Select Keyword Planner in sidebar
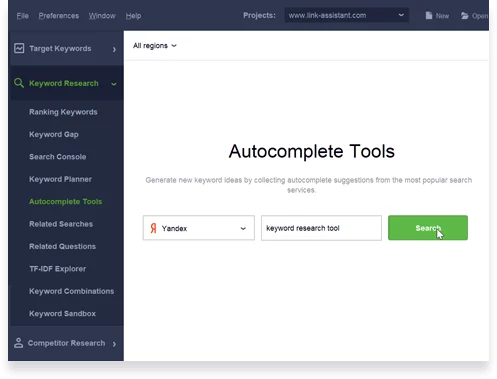The height and width of the screenshot is (379, 497). [60, 179]
